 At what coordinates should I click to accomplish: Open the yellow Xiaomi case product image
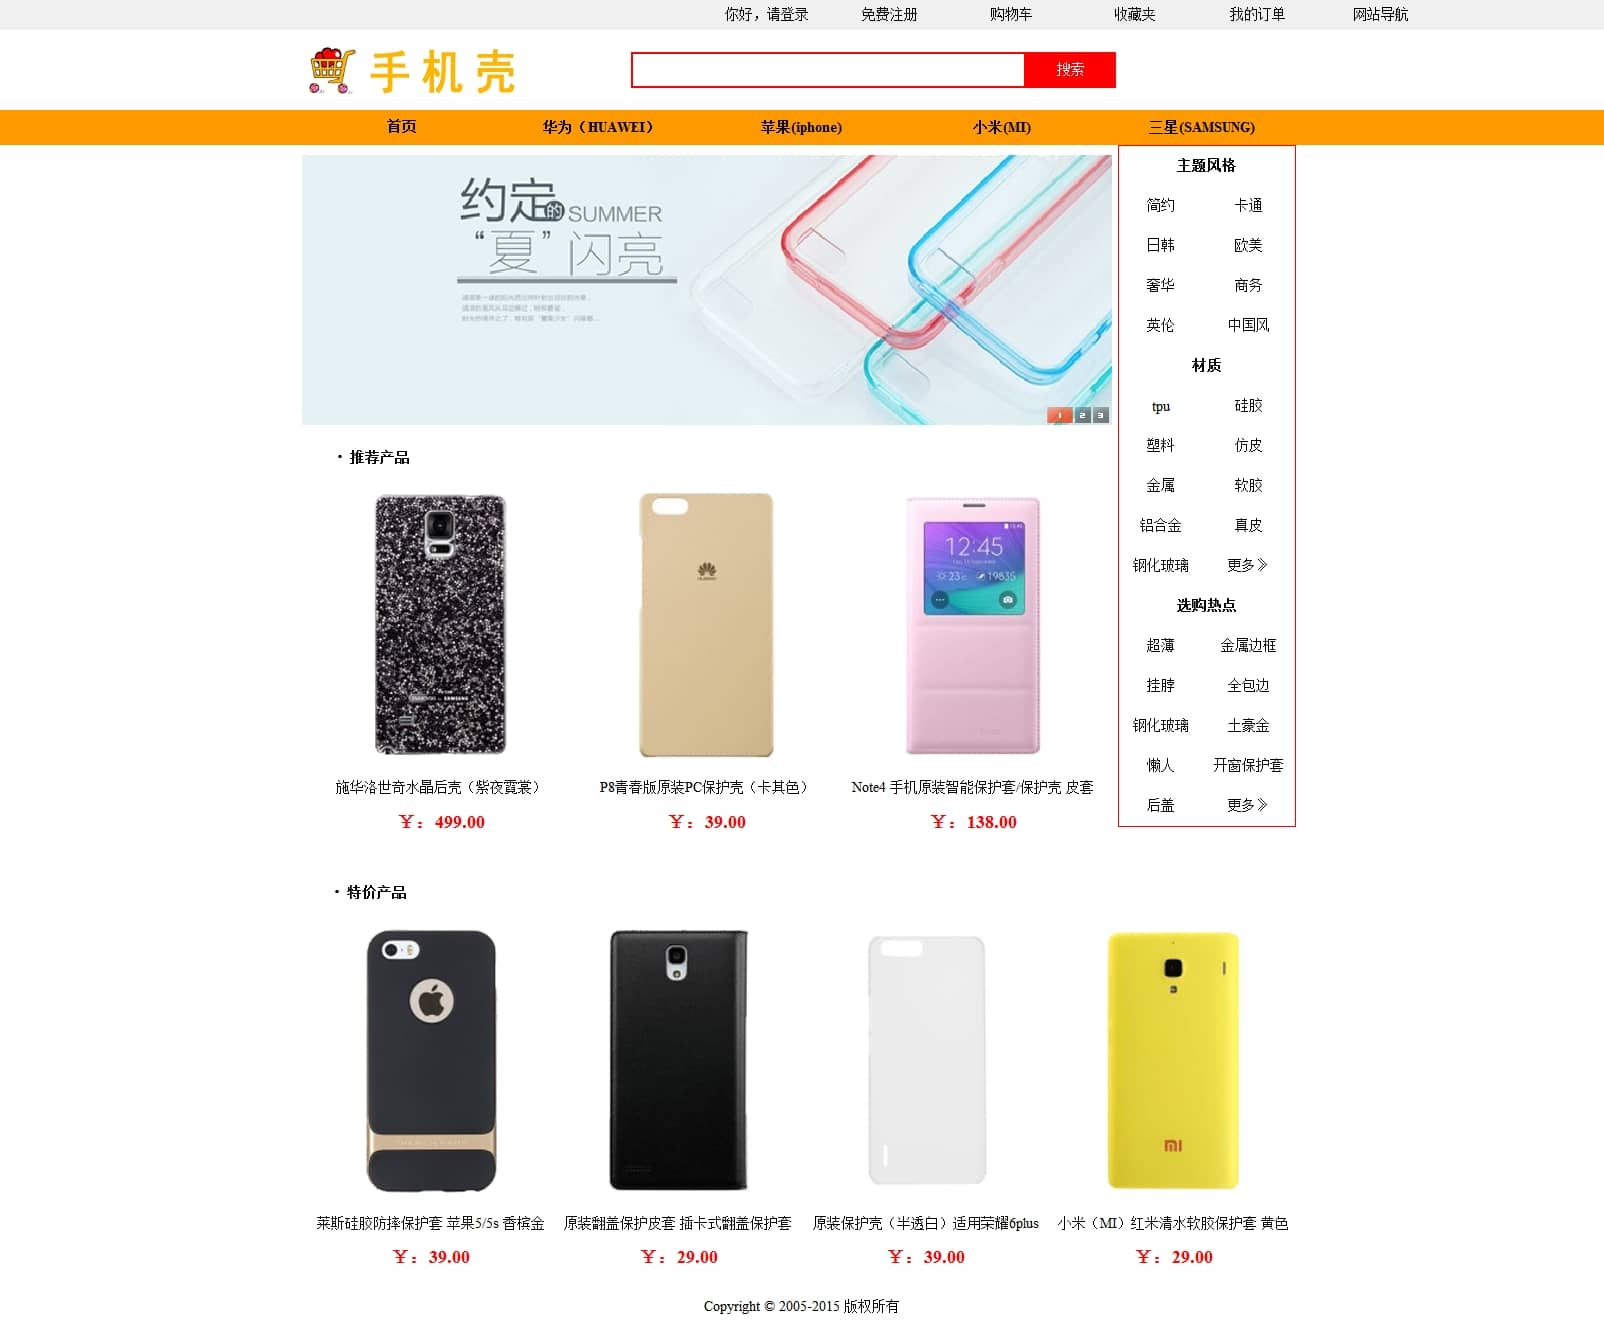(x=1173, y=1060)
